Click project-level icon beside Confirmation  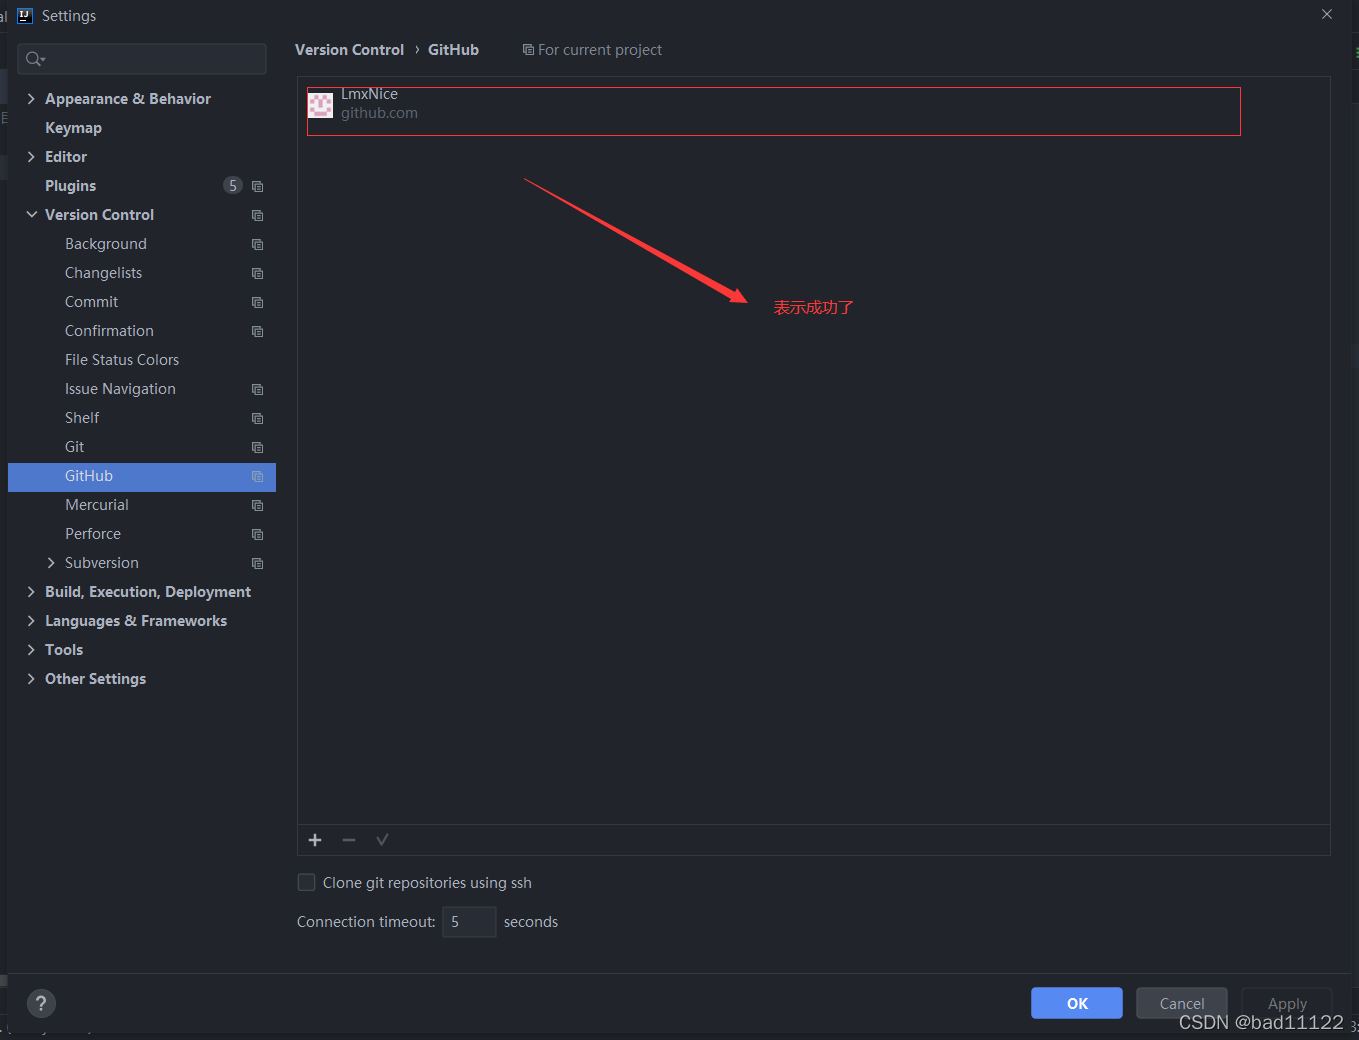pyautogui.click(x=258, y=331)
